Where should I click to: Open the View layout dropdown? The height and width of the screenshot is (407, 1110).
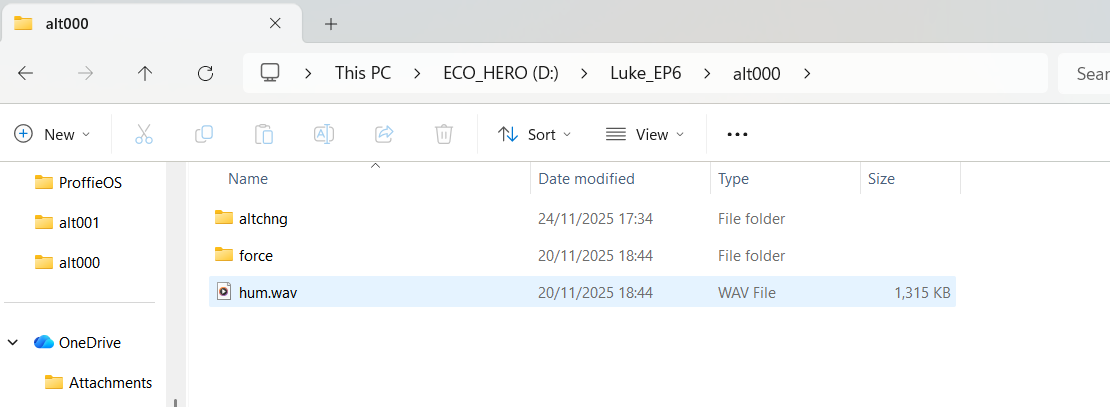click(645, 134)
